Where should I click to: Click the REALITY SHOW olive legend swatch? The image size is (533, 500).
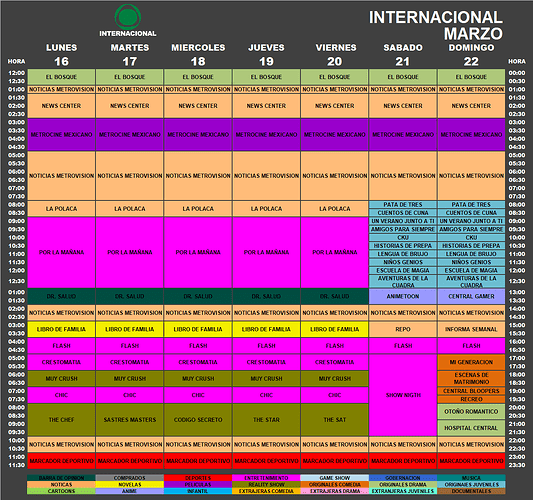(266, 484)
